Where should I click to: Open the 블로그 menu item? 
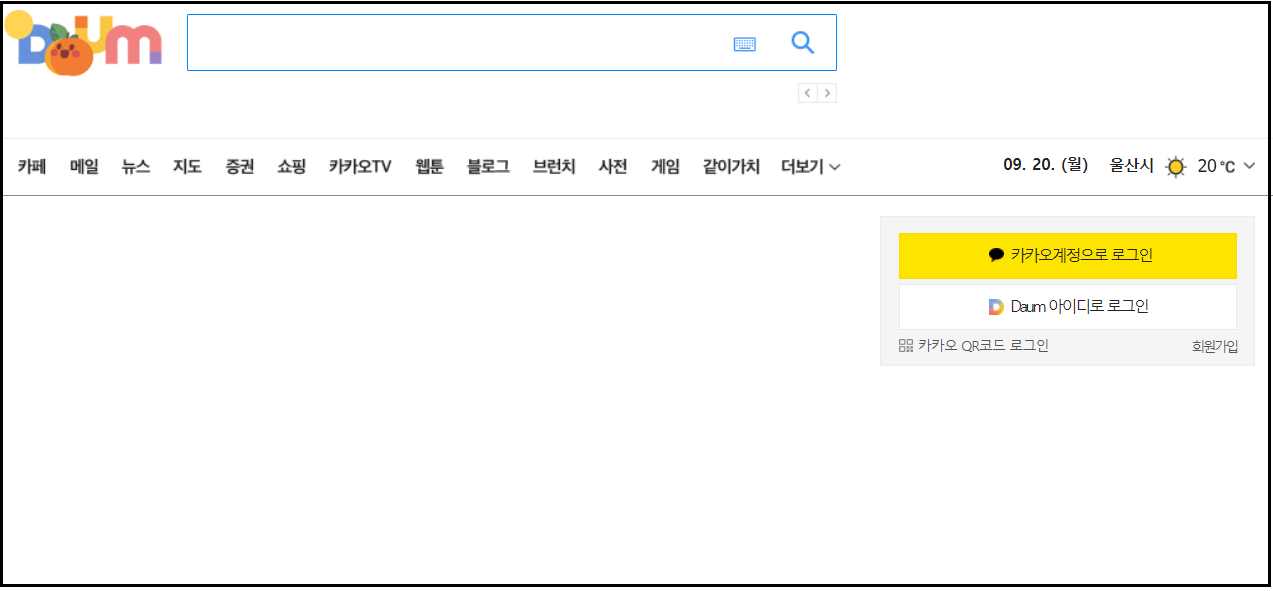(488, 167)
